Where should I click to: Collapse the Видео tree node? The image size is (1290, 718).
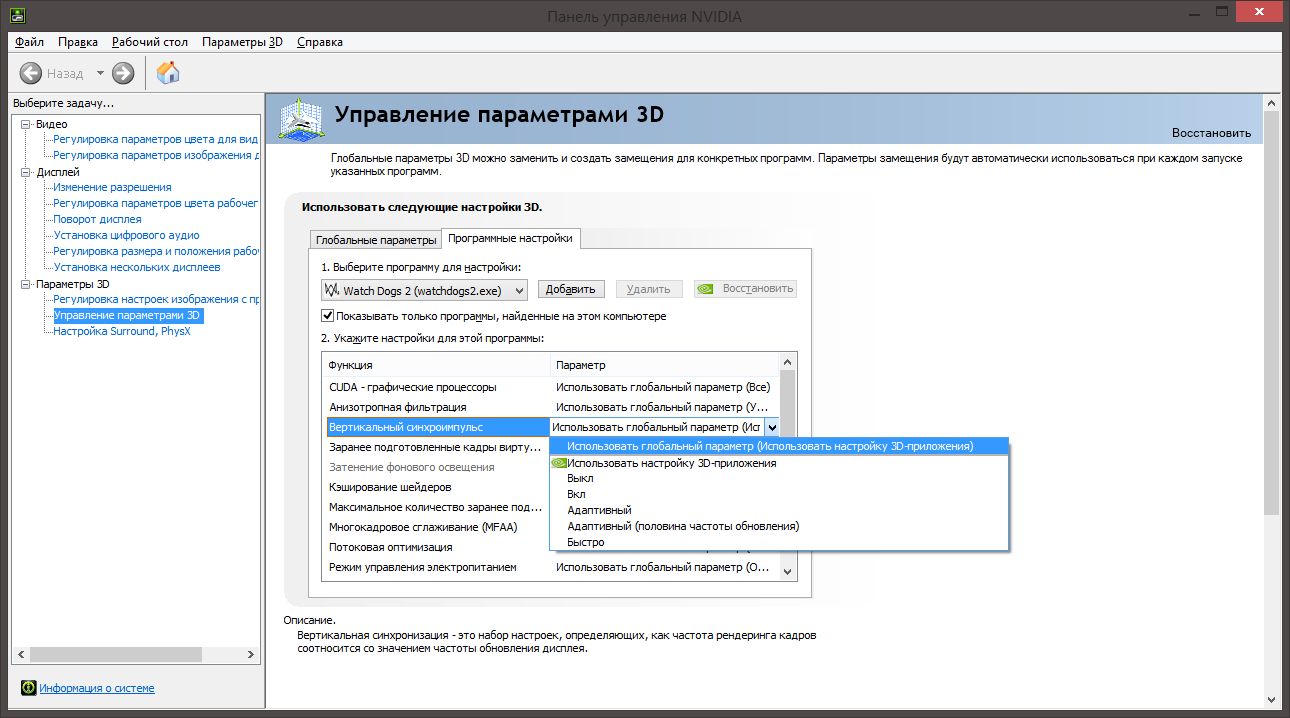27,123
